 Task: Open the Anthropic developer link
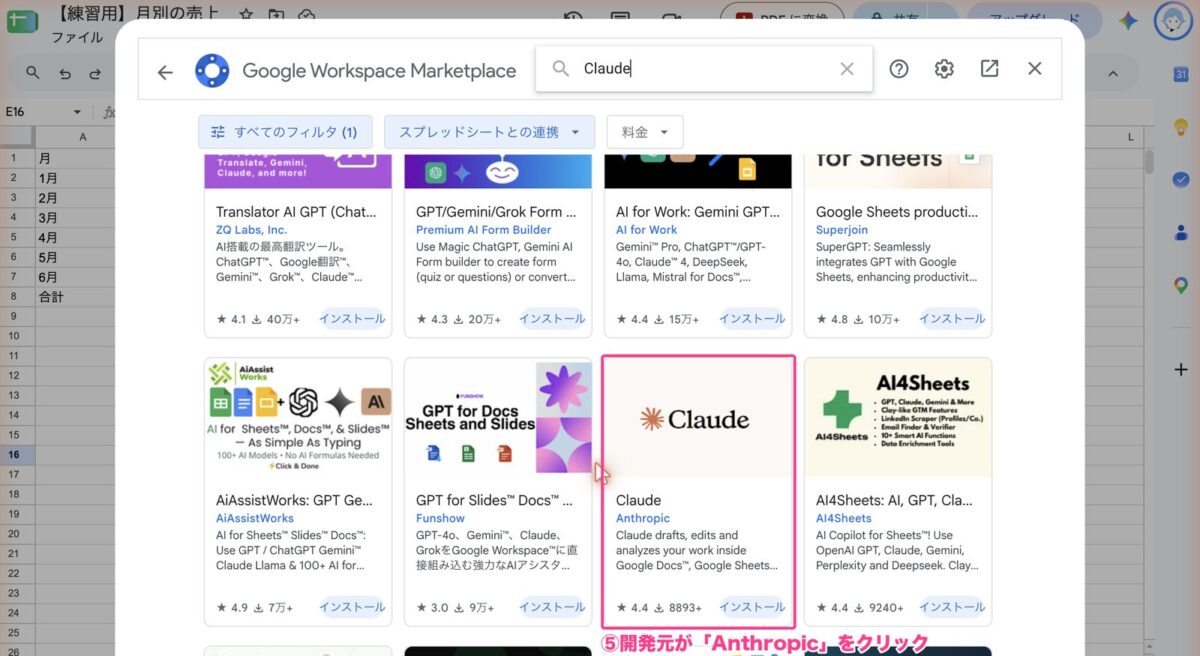643,518
